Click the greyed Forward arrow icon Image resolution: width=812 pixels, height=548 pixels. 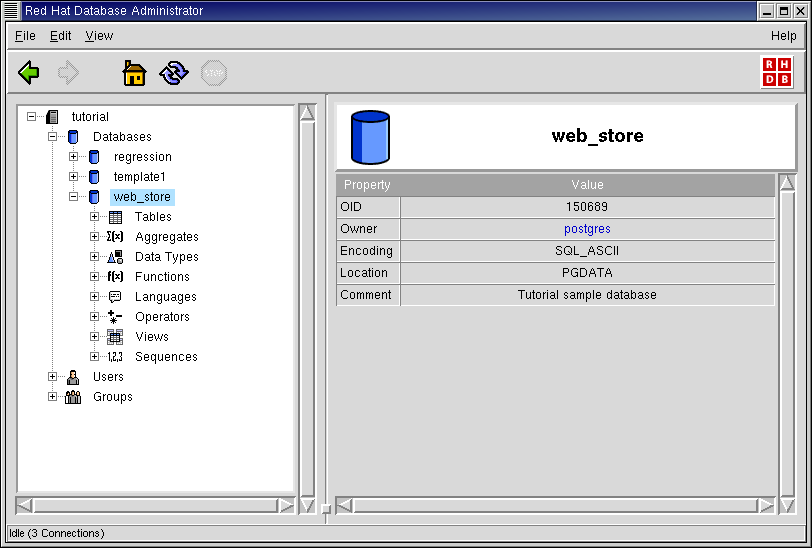(x=68, y=72)
